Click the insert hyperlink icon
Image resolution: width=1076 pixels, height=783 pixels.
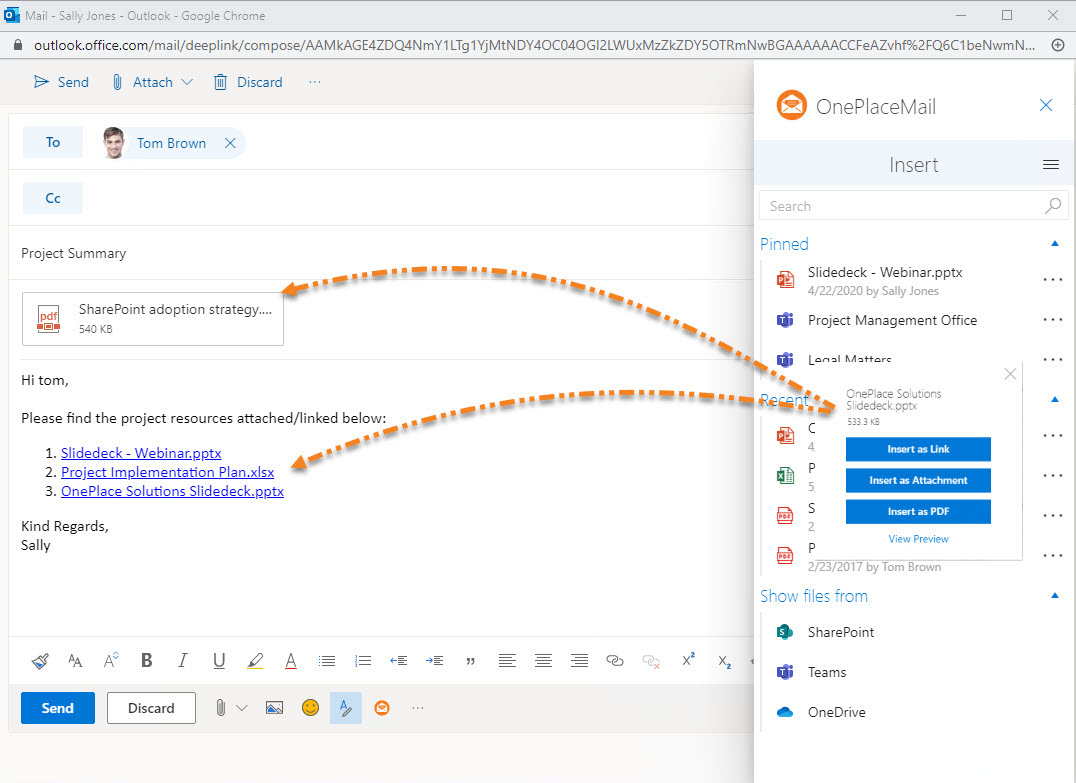click(615, 660)
